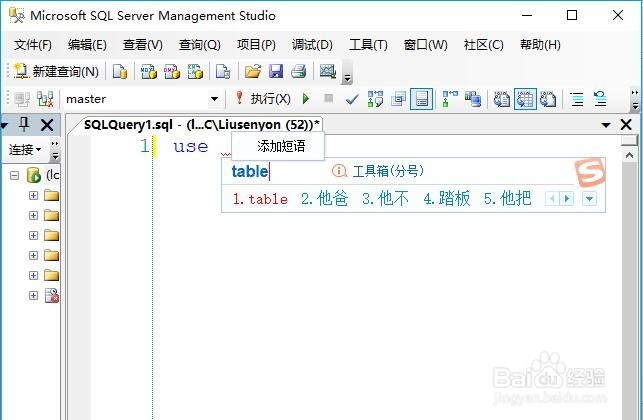This screenshot has height=420, width=643.
Task: Click the Uncomment Selected Lines icon
Action: [600, 99]
